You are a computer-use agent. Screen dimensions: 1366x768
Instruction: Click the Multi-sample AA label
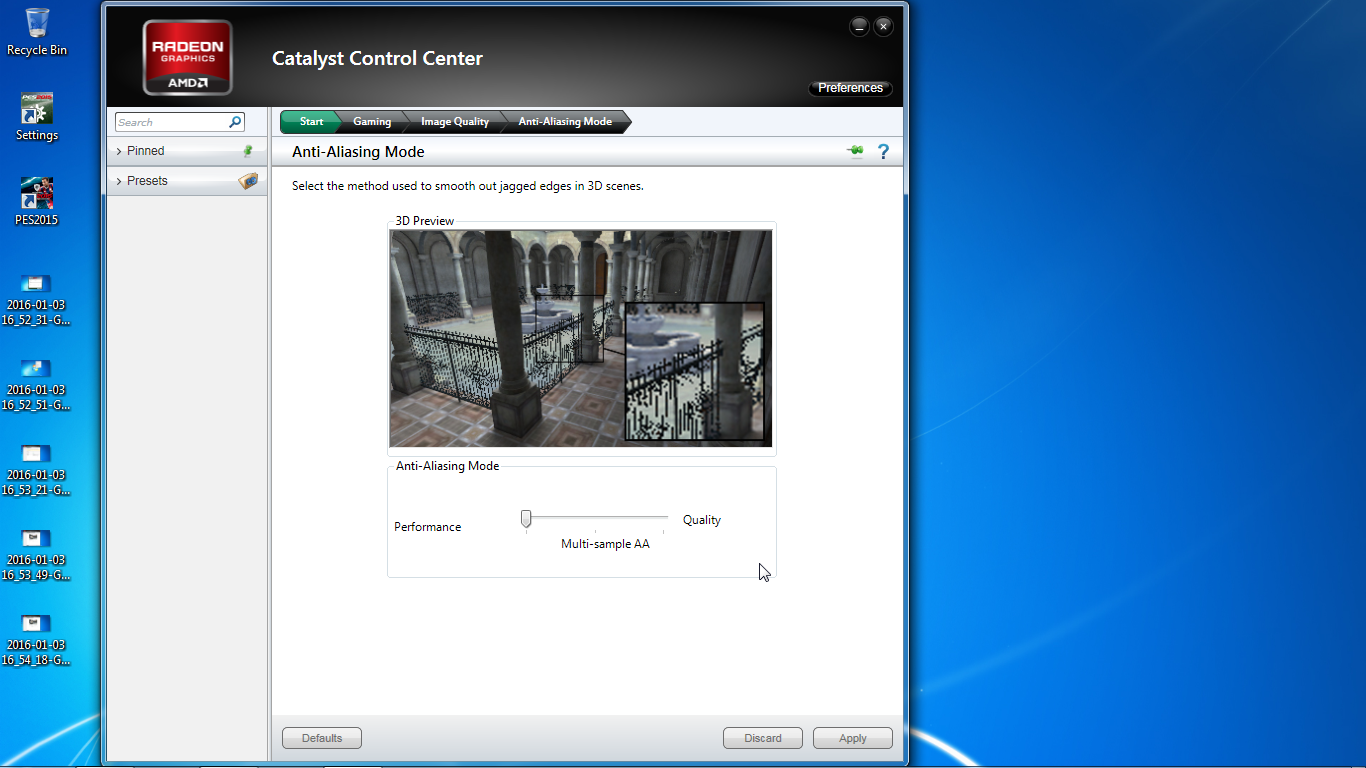point(605,544)
